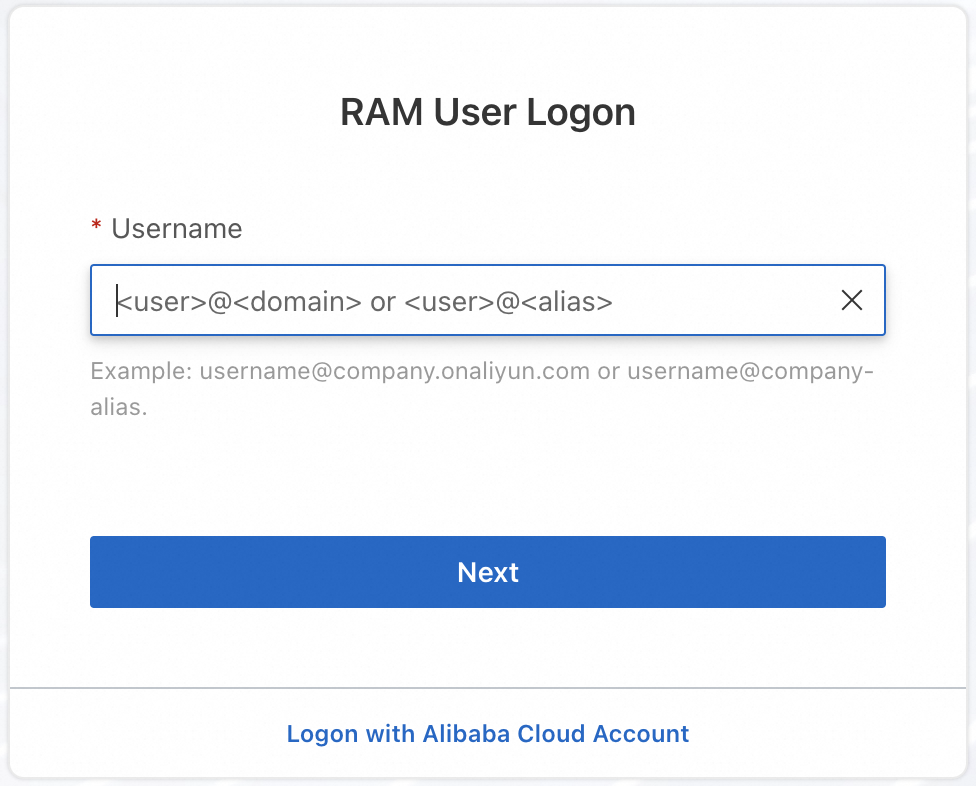Clear the Username field with X icon
Screen dimensions: 976x786
click(x=852, y=300)
